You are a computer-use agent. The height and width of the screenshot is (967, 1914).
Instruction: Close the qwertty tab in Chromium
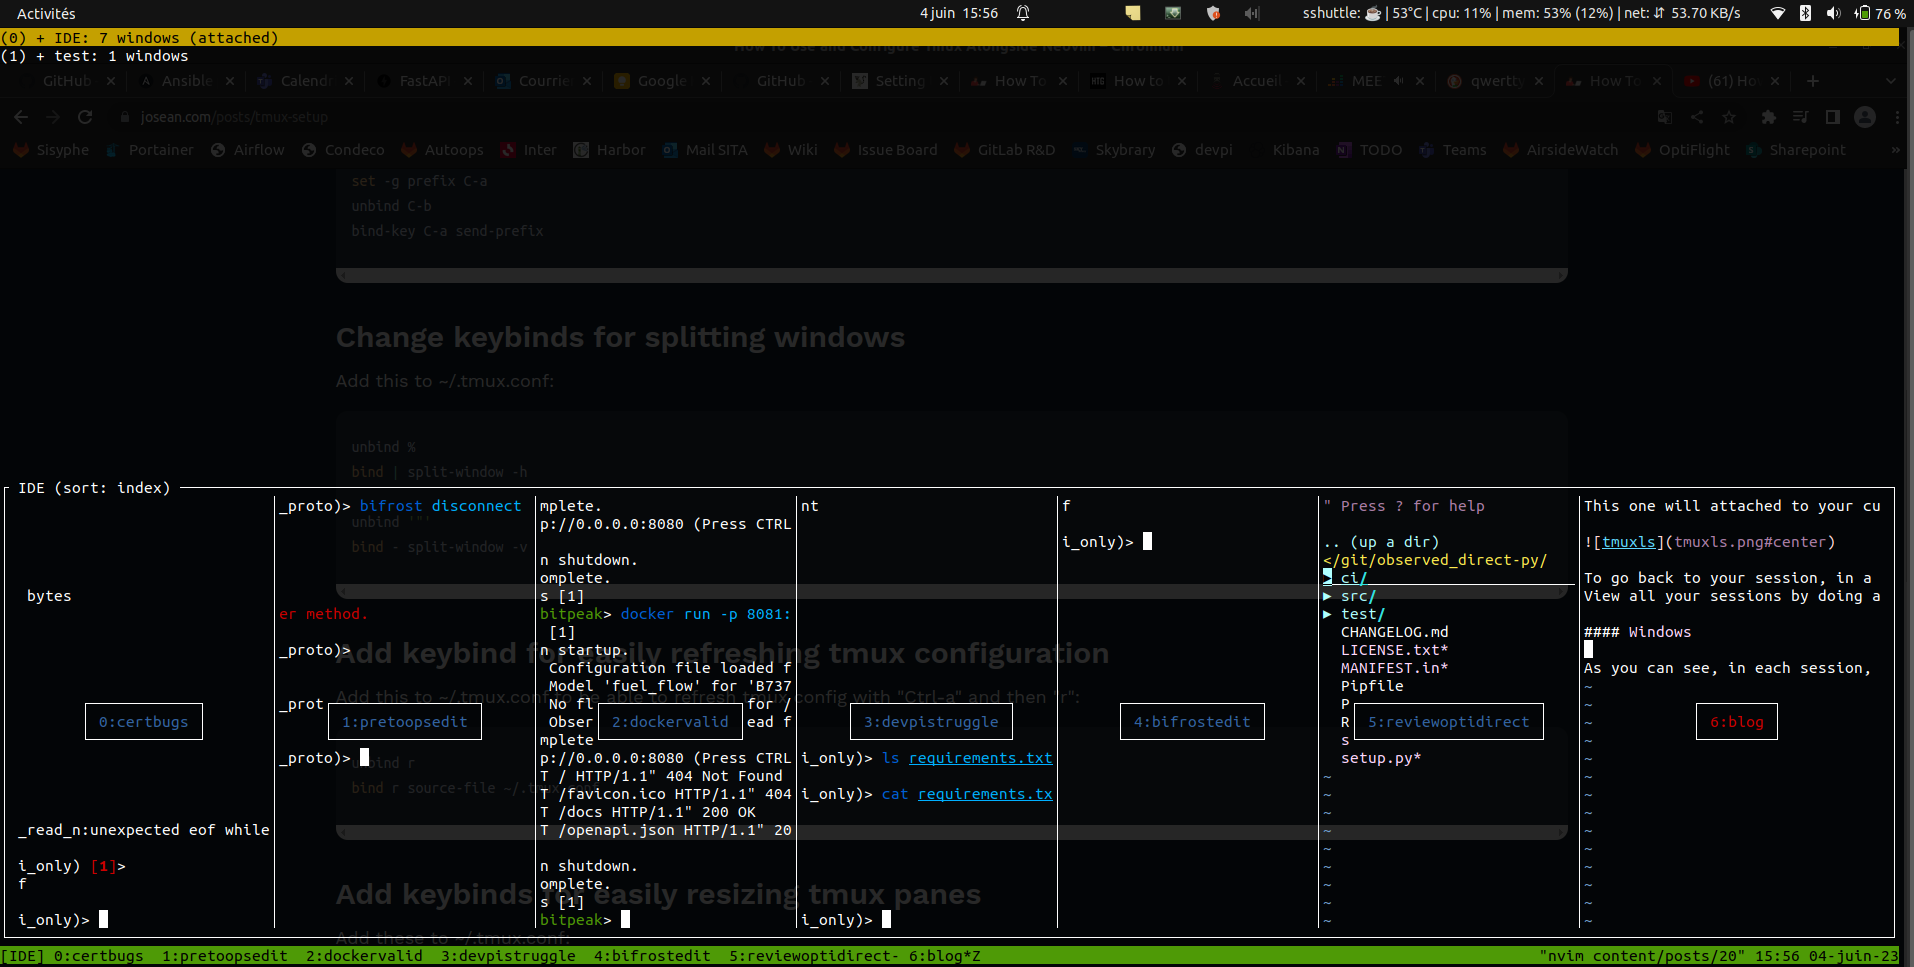coord(1539,81)
